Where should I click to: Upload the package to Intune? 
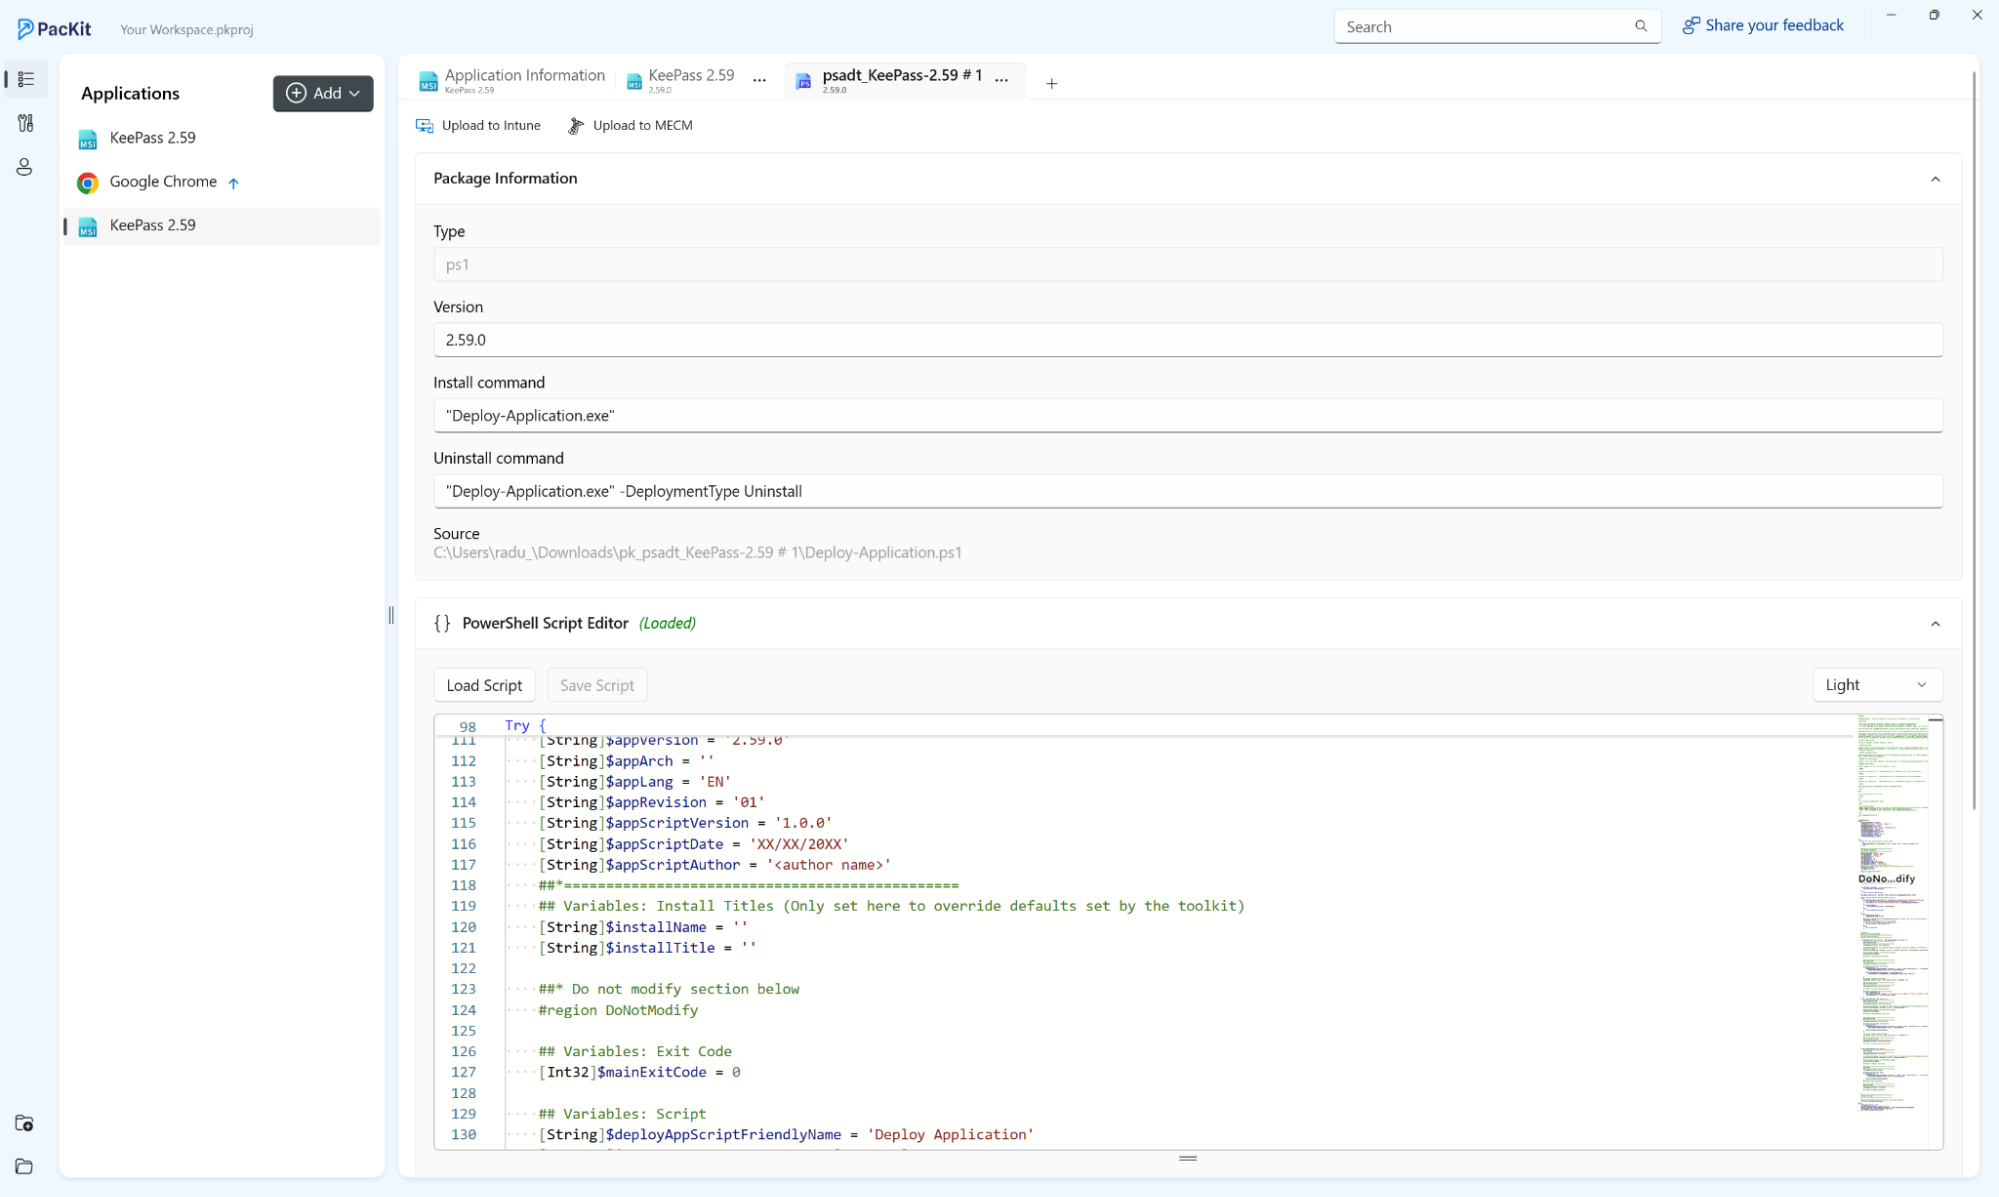[x=479, y=125]
